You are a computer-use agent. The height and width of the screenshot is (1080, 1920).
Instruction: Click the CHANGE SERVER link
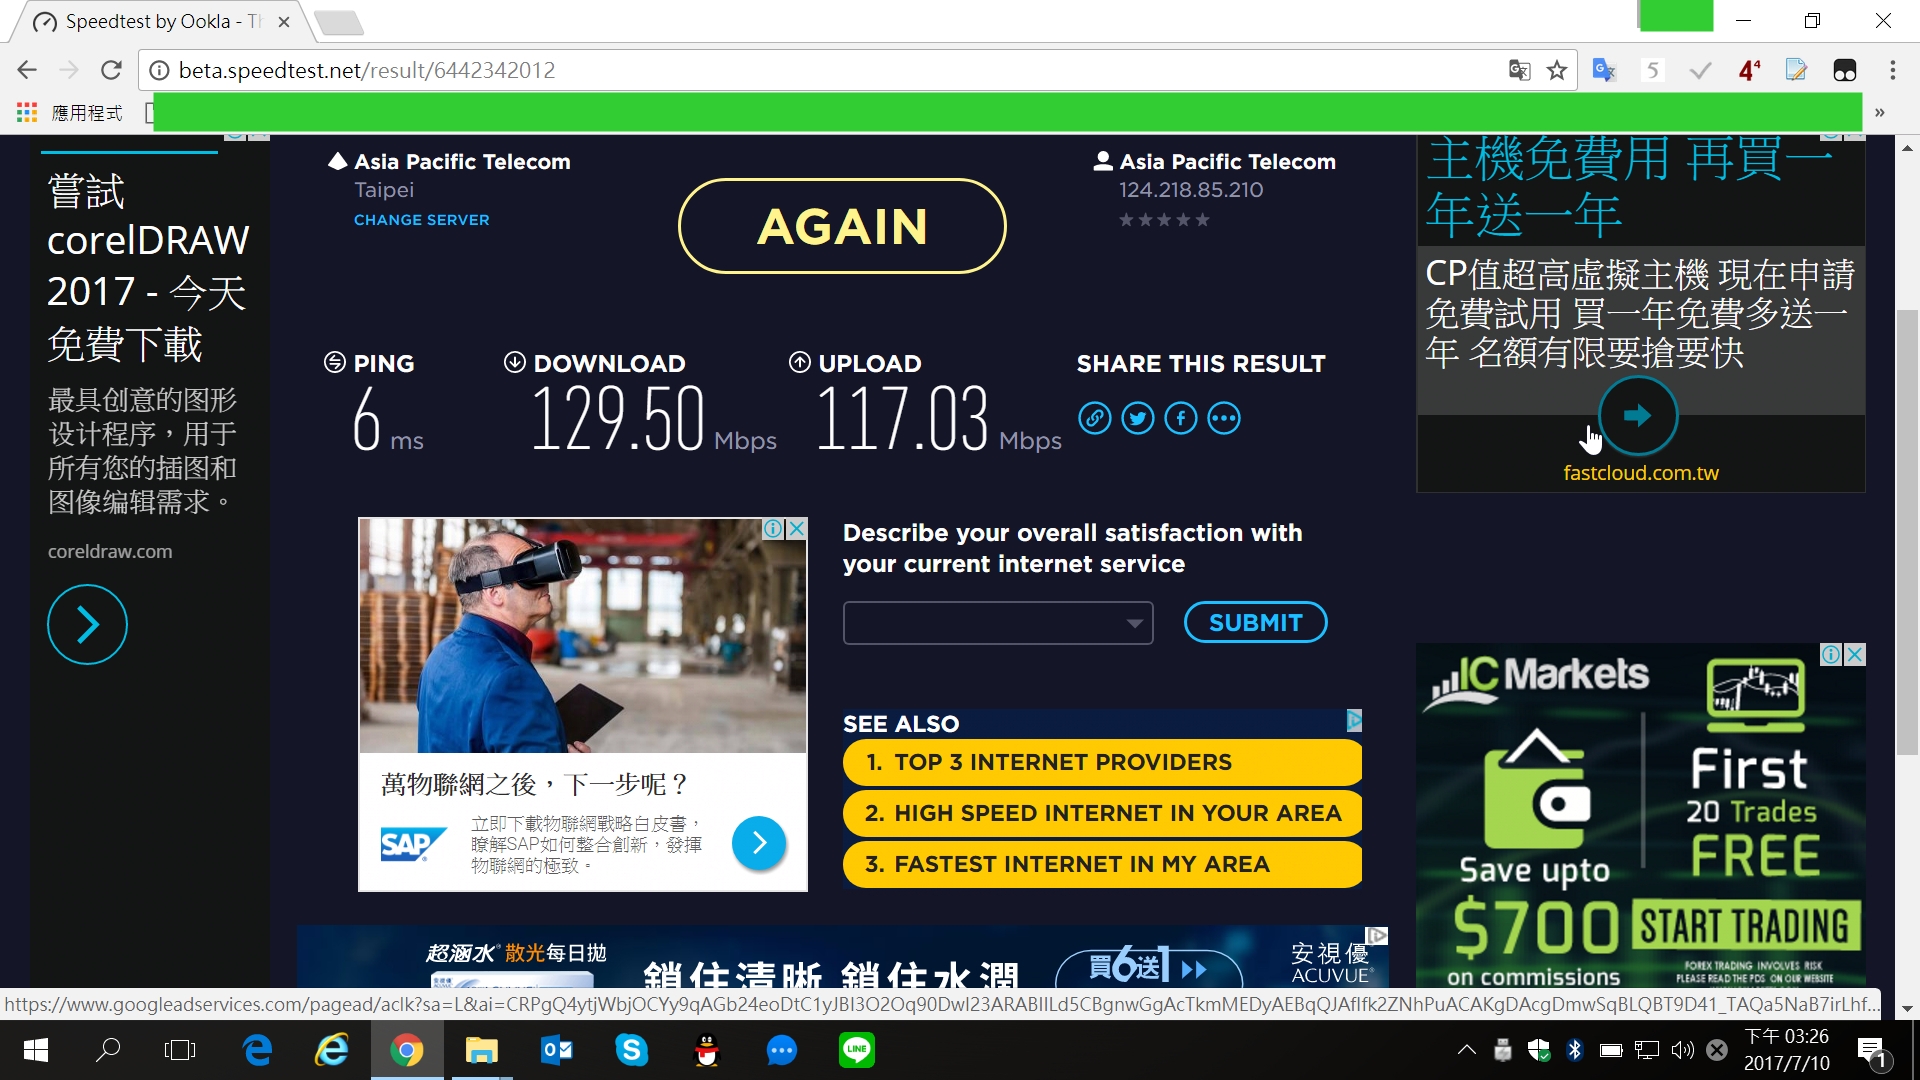point(421,220)
